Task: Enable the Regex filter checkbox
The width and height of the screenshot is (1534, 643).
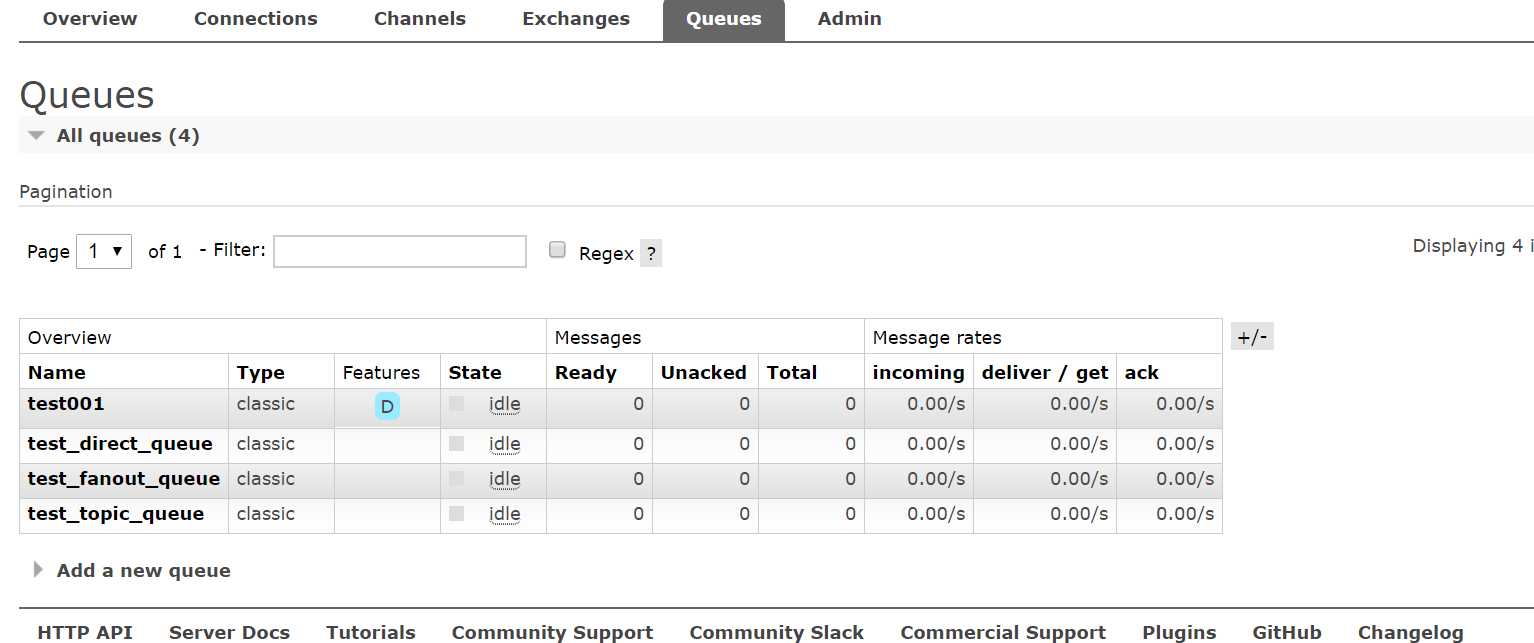Action: 558,250
